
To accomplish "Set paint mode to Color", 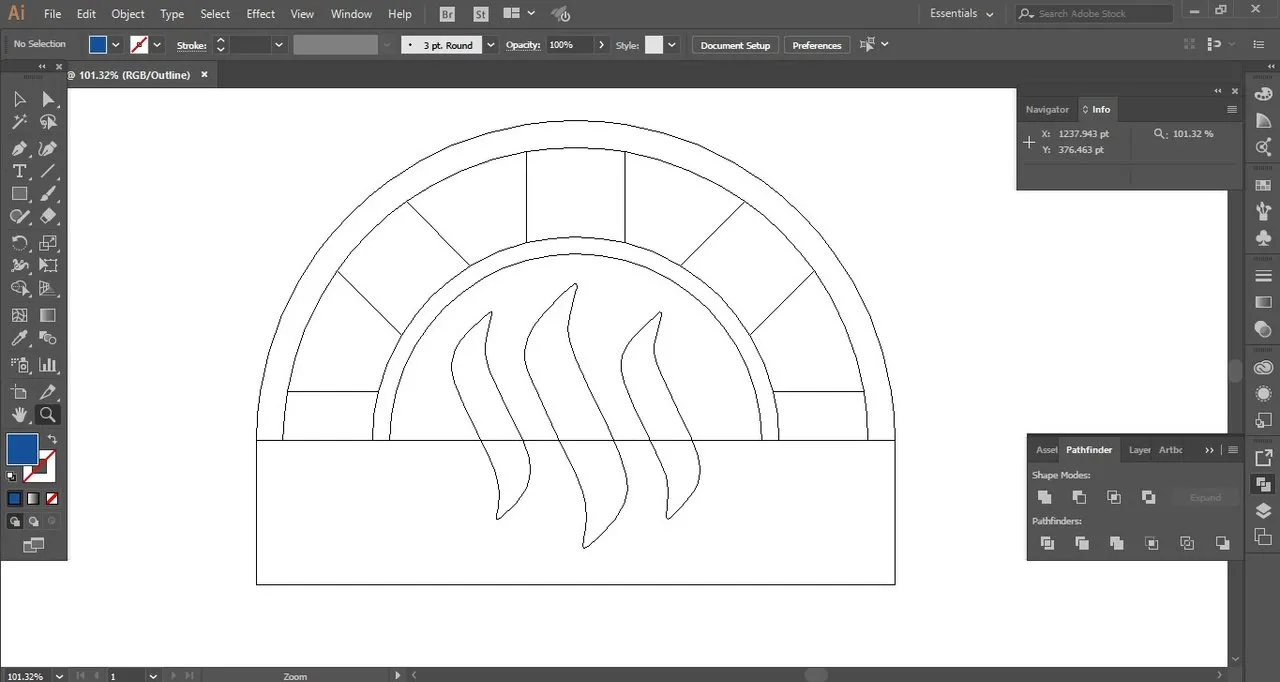I will coord(15,498).
